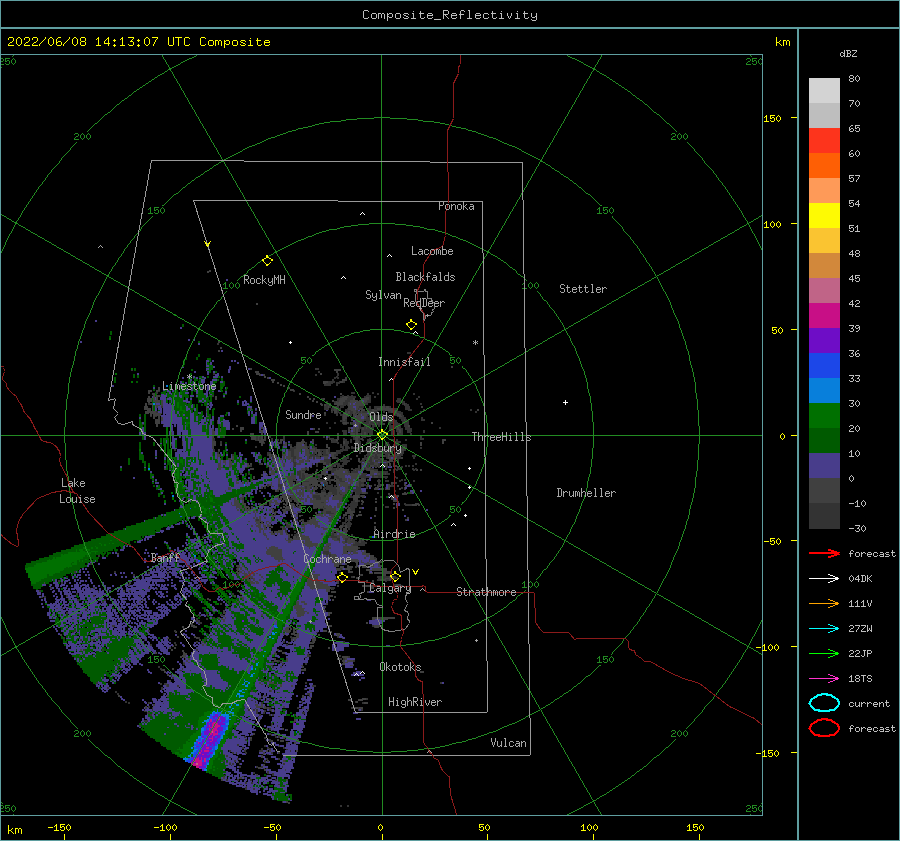
Task: Click the 39 dBZ purple swatch
Action: point(824,340)
